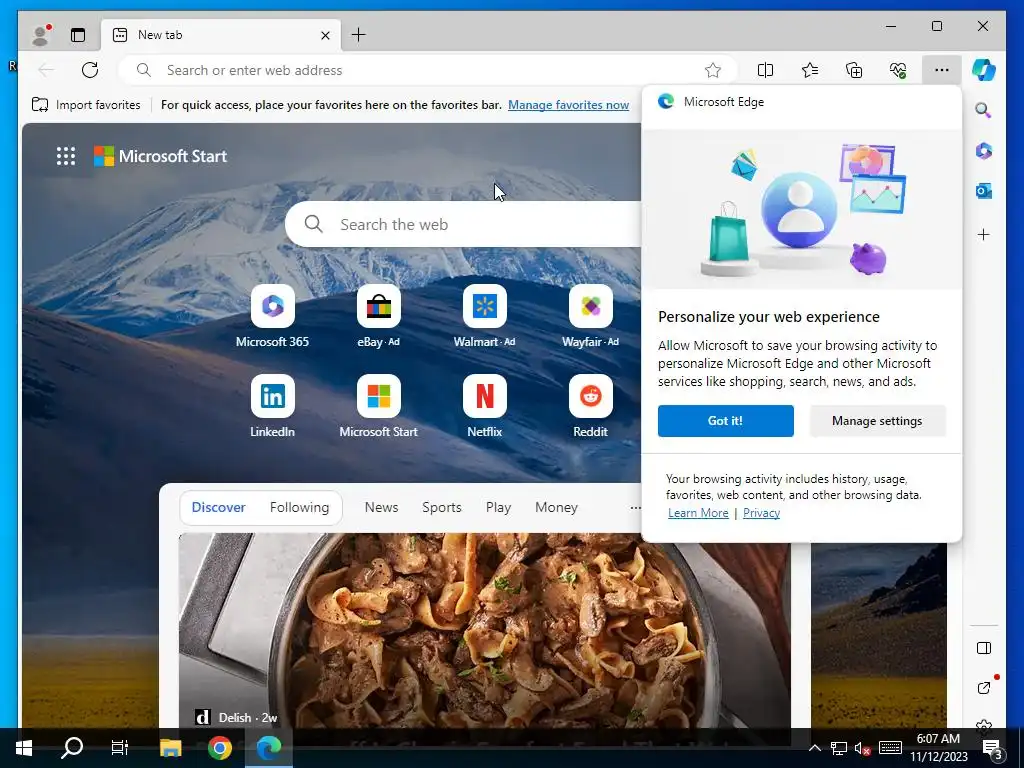The height and width of the screenshot is (768, 1024).
Task: Open the Microsoft Start quick link tile
Action: [379, 406]
